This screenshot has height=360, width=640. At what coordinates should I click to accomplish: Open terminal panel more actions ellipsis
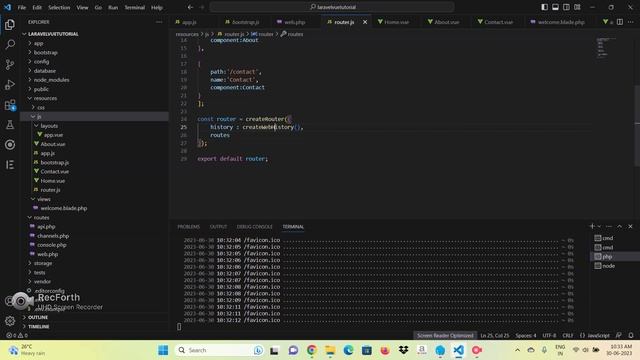point(609,226)
